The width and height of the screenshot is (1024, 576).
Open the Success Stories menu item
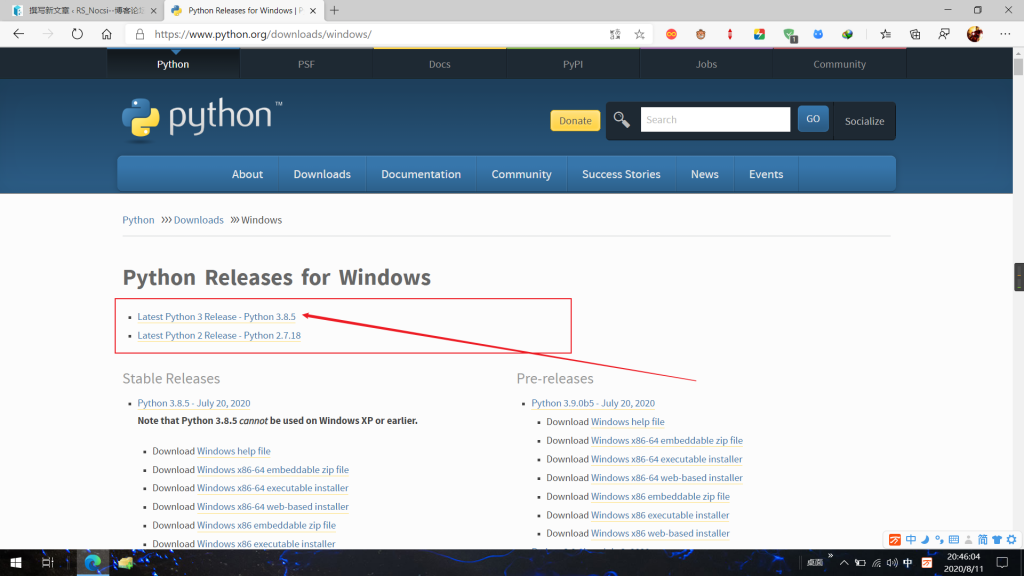point(621,174)
